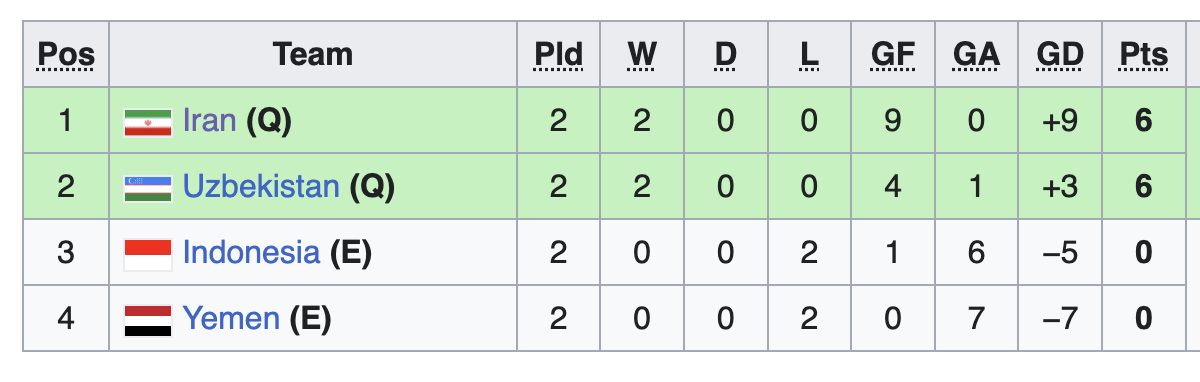1200x382 pixels.
Task: Click Yemen's goal difference −7 cell
Action: (x=1060, y=319)
